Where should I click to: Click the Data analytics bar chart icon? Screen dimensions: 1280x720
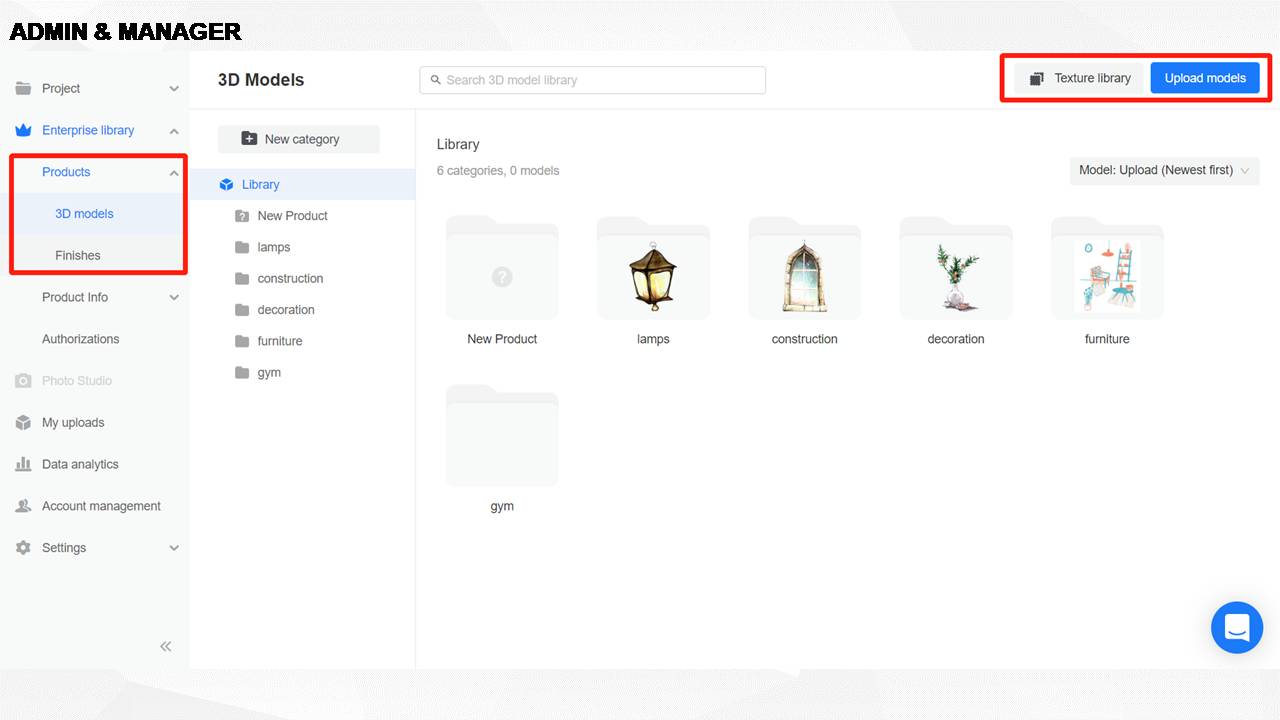point(23,465)
